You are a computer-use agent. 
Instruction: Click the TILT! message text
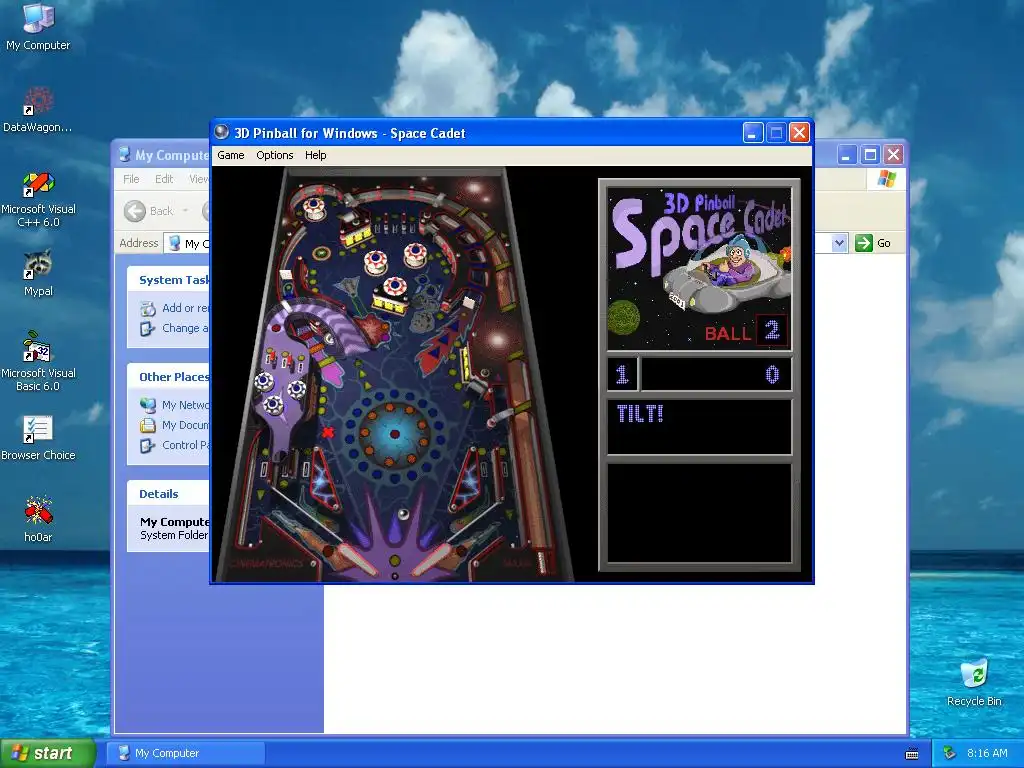[640, 413]
